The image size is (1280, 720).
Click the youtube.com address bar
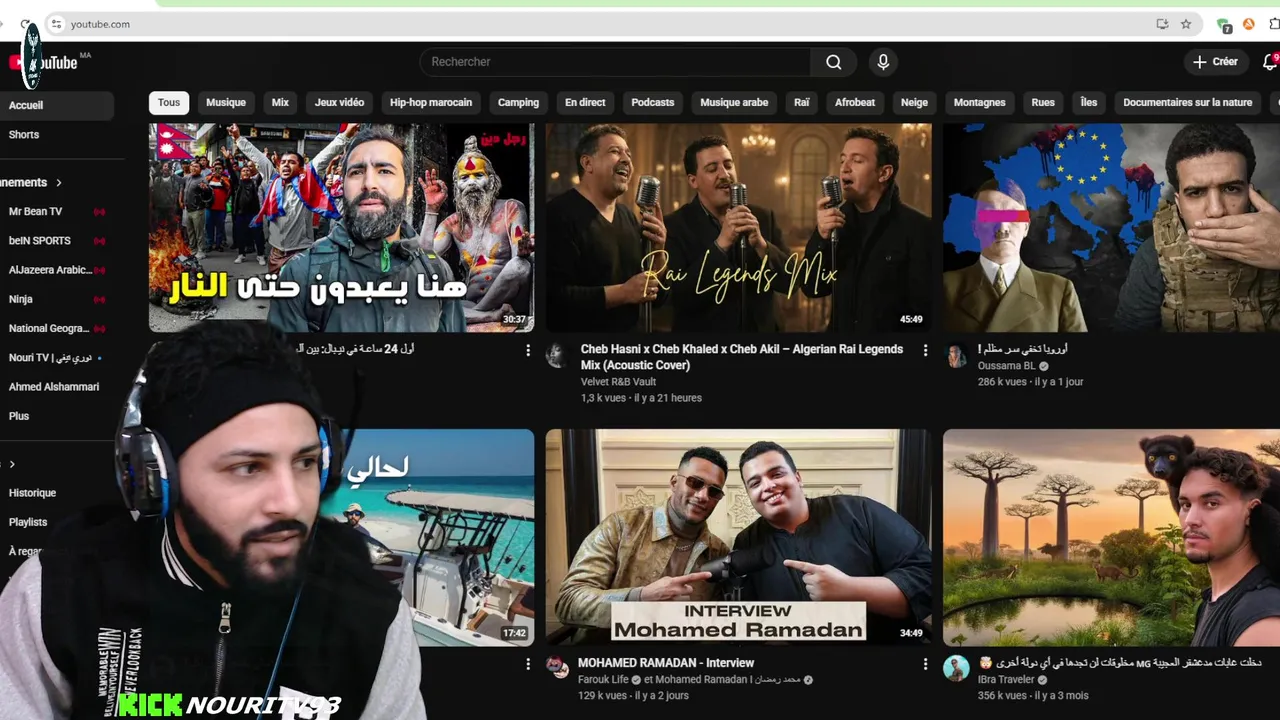[x=600, y=24]
